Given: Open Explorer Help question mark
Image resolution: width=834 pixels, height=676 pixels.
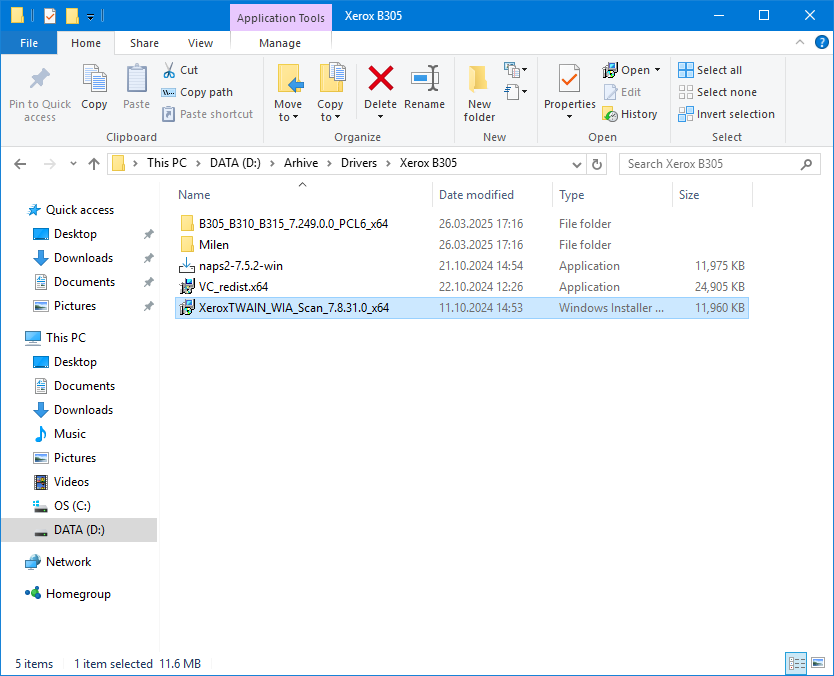Looking at the screenshot, I should (821, 42).
